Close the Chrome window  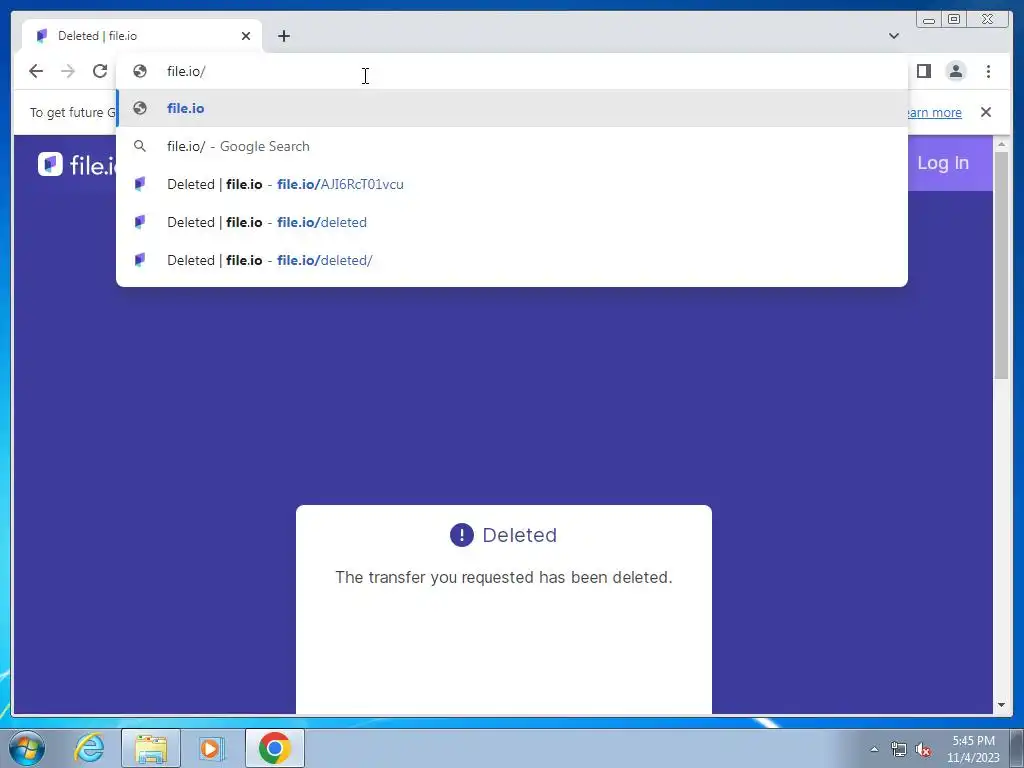pos(987,20)
